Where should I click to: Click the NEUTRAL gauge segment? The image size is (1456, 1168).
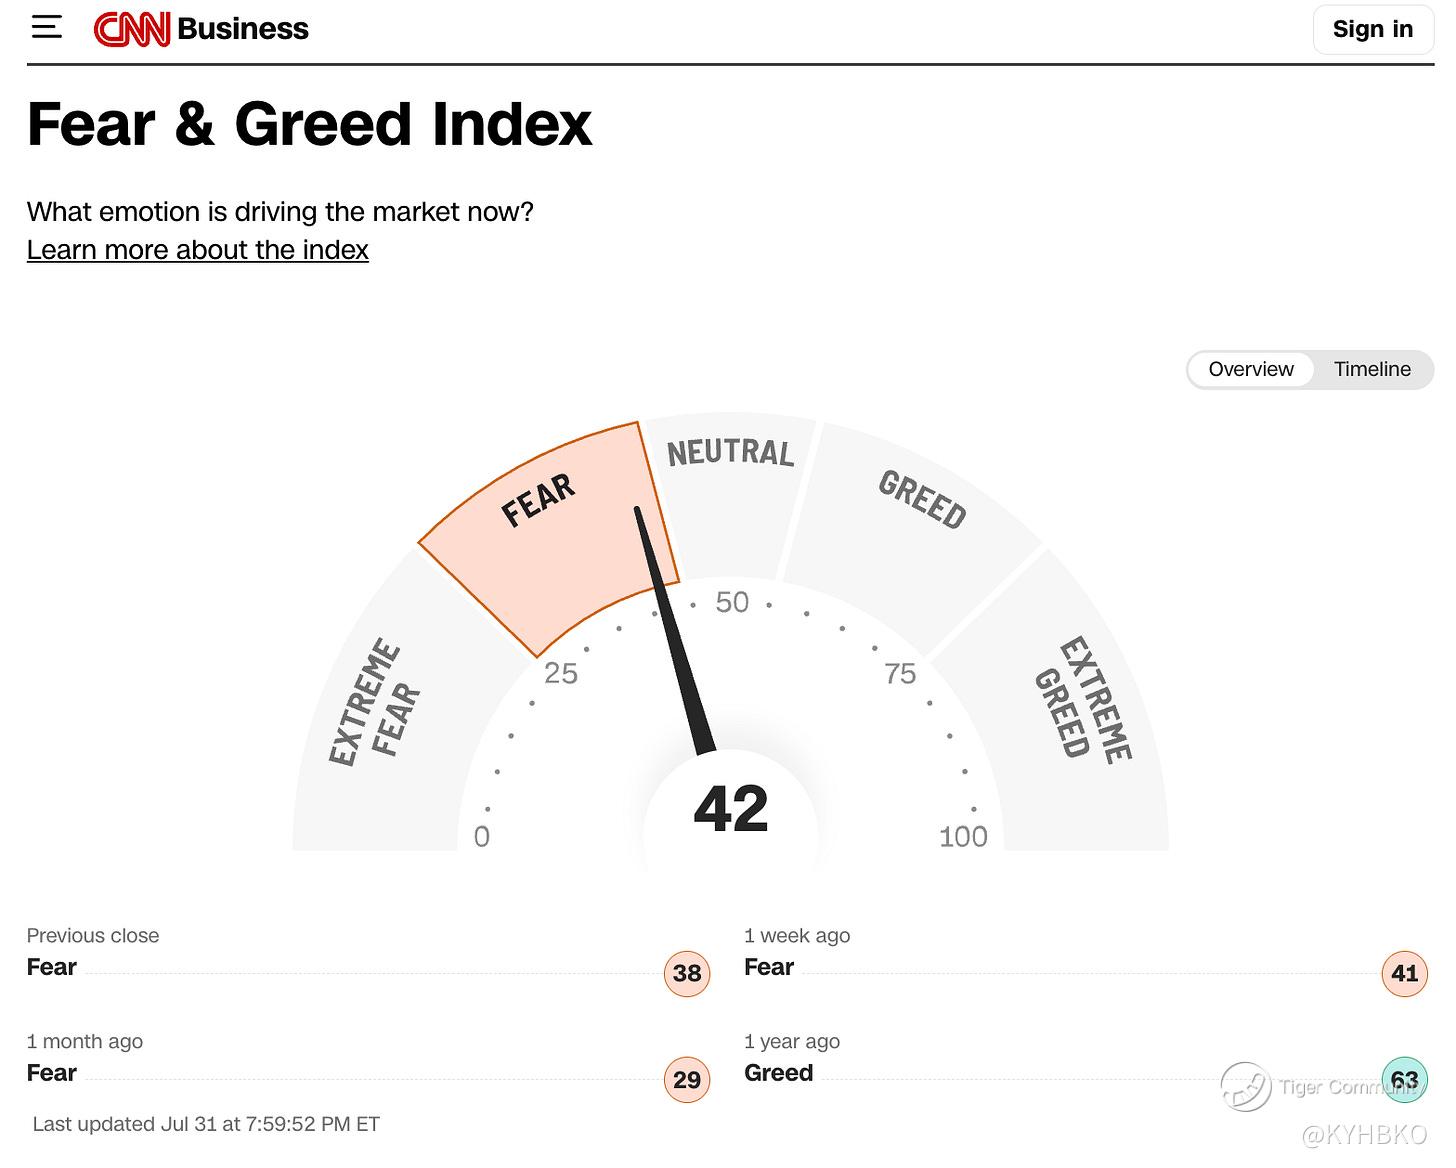731,490
